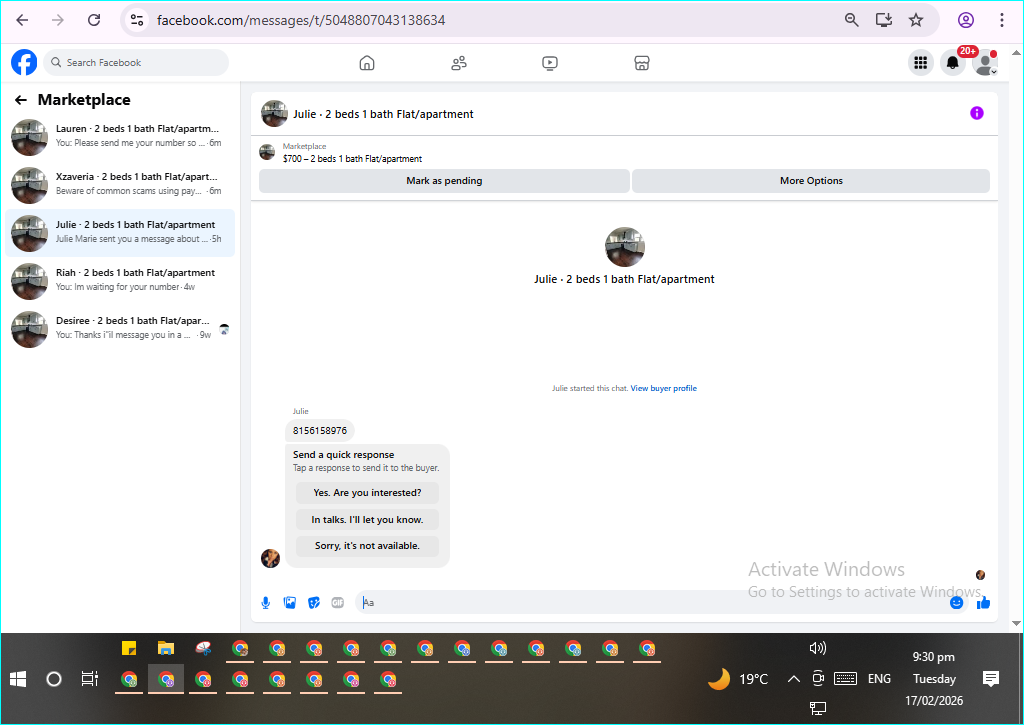Open the Chrome profile icon
Screen dimensions: 1024x725
tap(966, 20)
